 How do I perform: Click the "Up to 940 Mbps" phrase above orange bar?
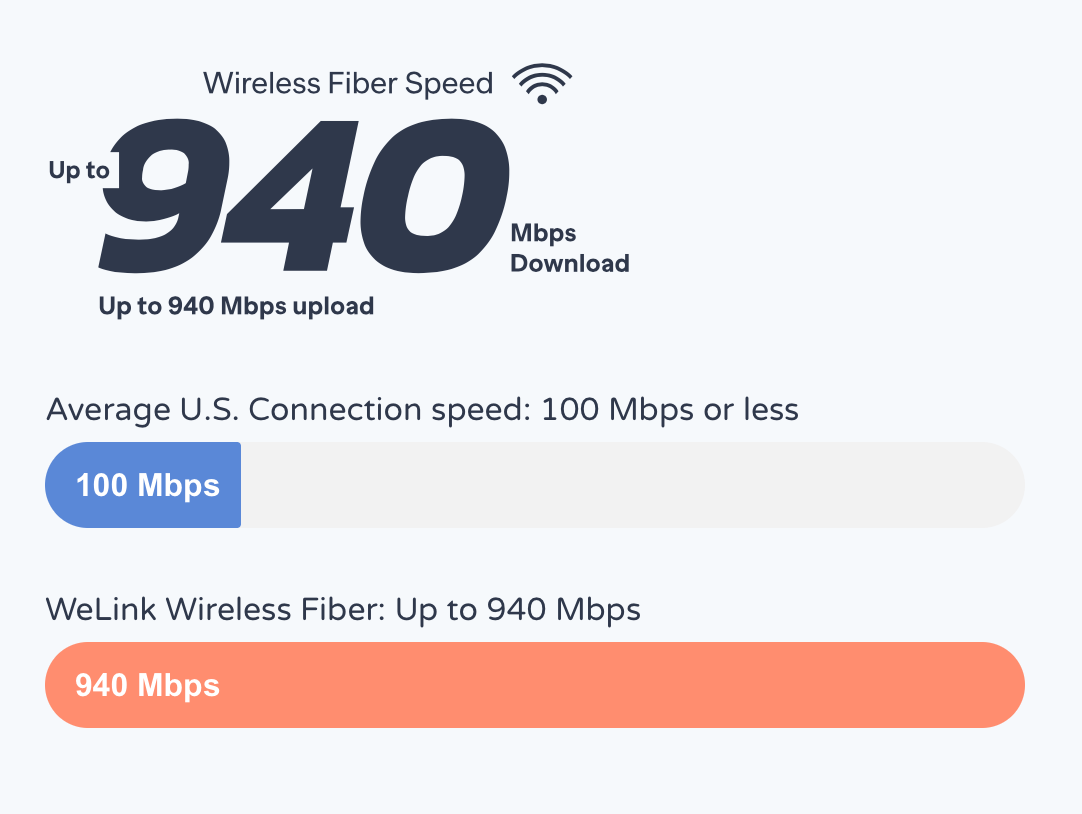[x=518, y=609]
